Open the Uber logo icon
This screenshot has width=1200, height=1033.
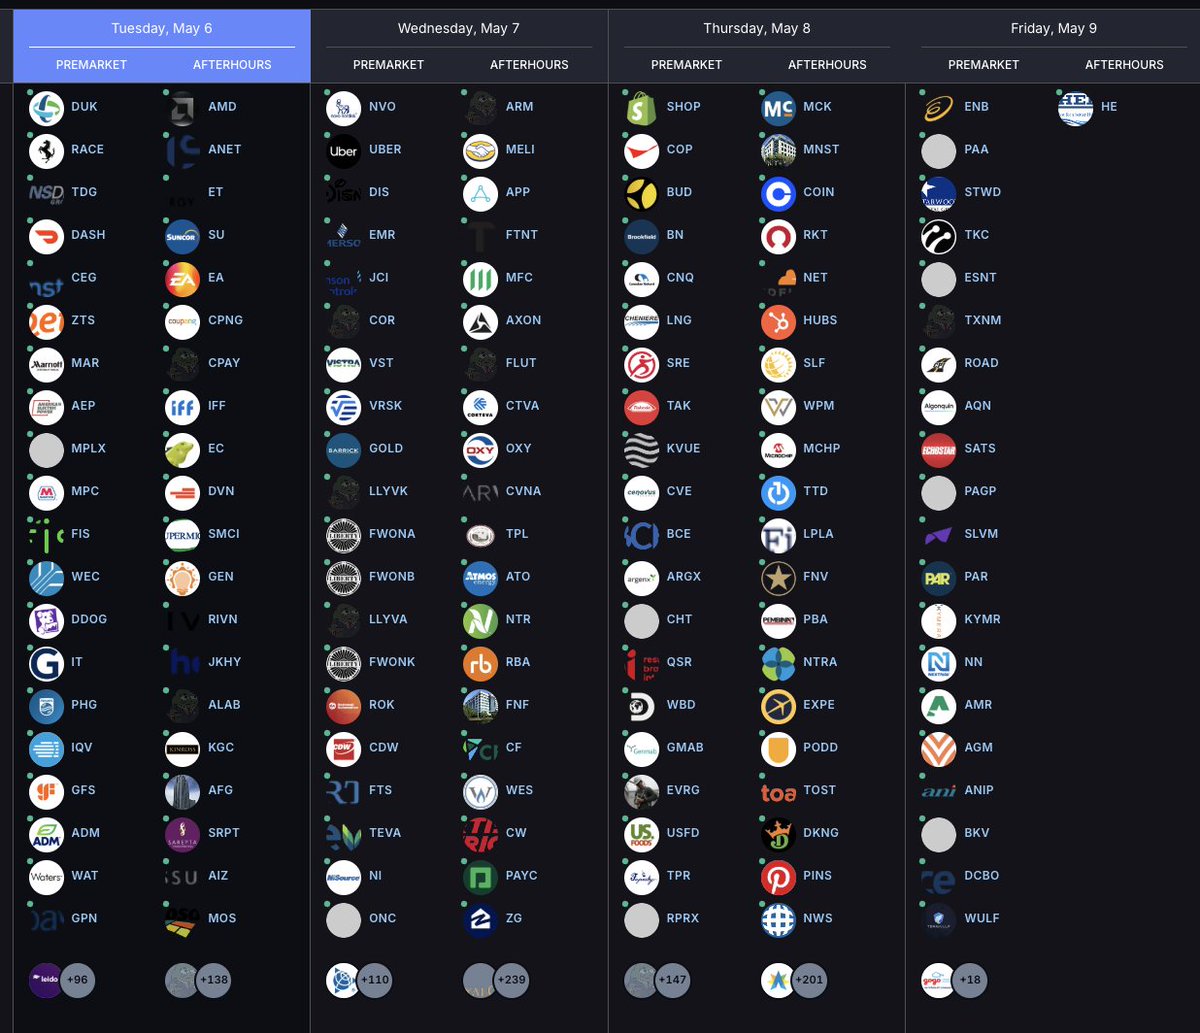tap(344, 150)
